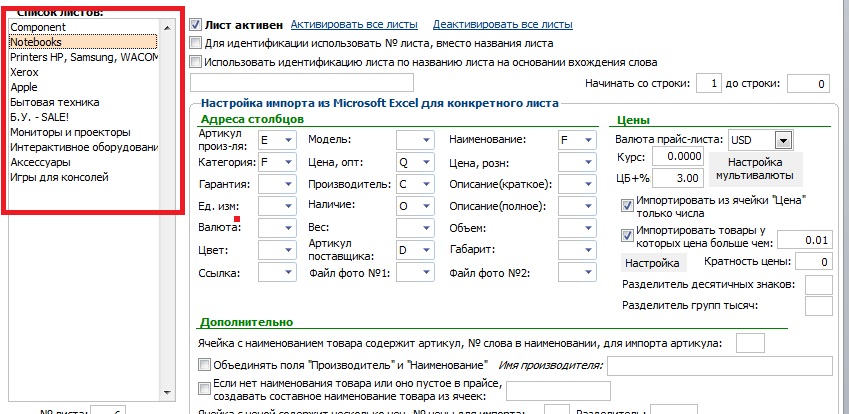The width and height of the screenshot is (849, 414).
Task: Open Валюта column dropdown
Action: [289, 228]
